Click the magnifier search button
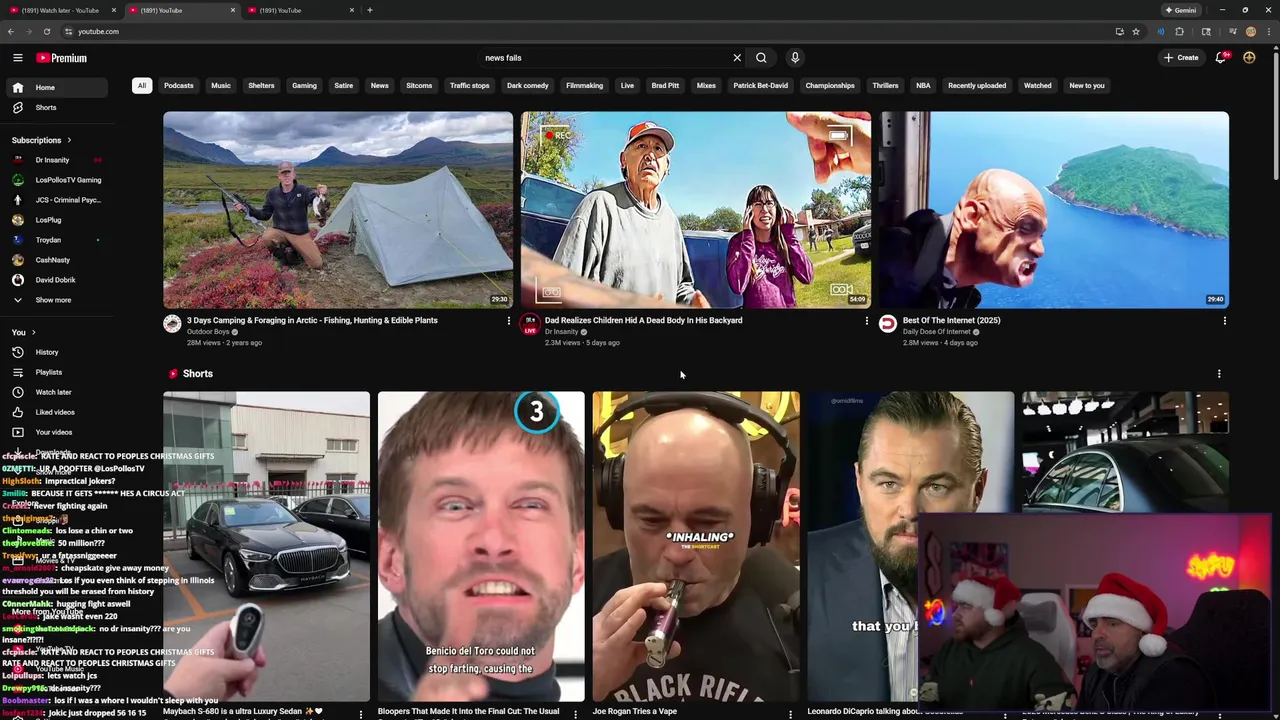 point(761,58)
